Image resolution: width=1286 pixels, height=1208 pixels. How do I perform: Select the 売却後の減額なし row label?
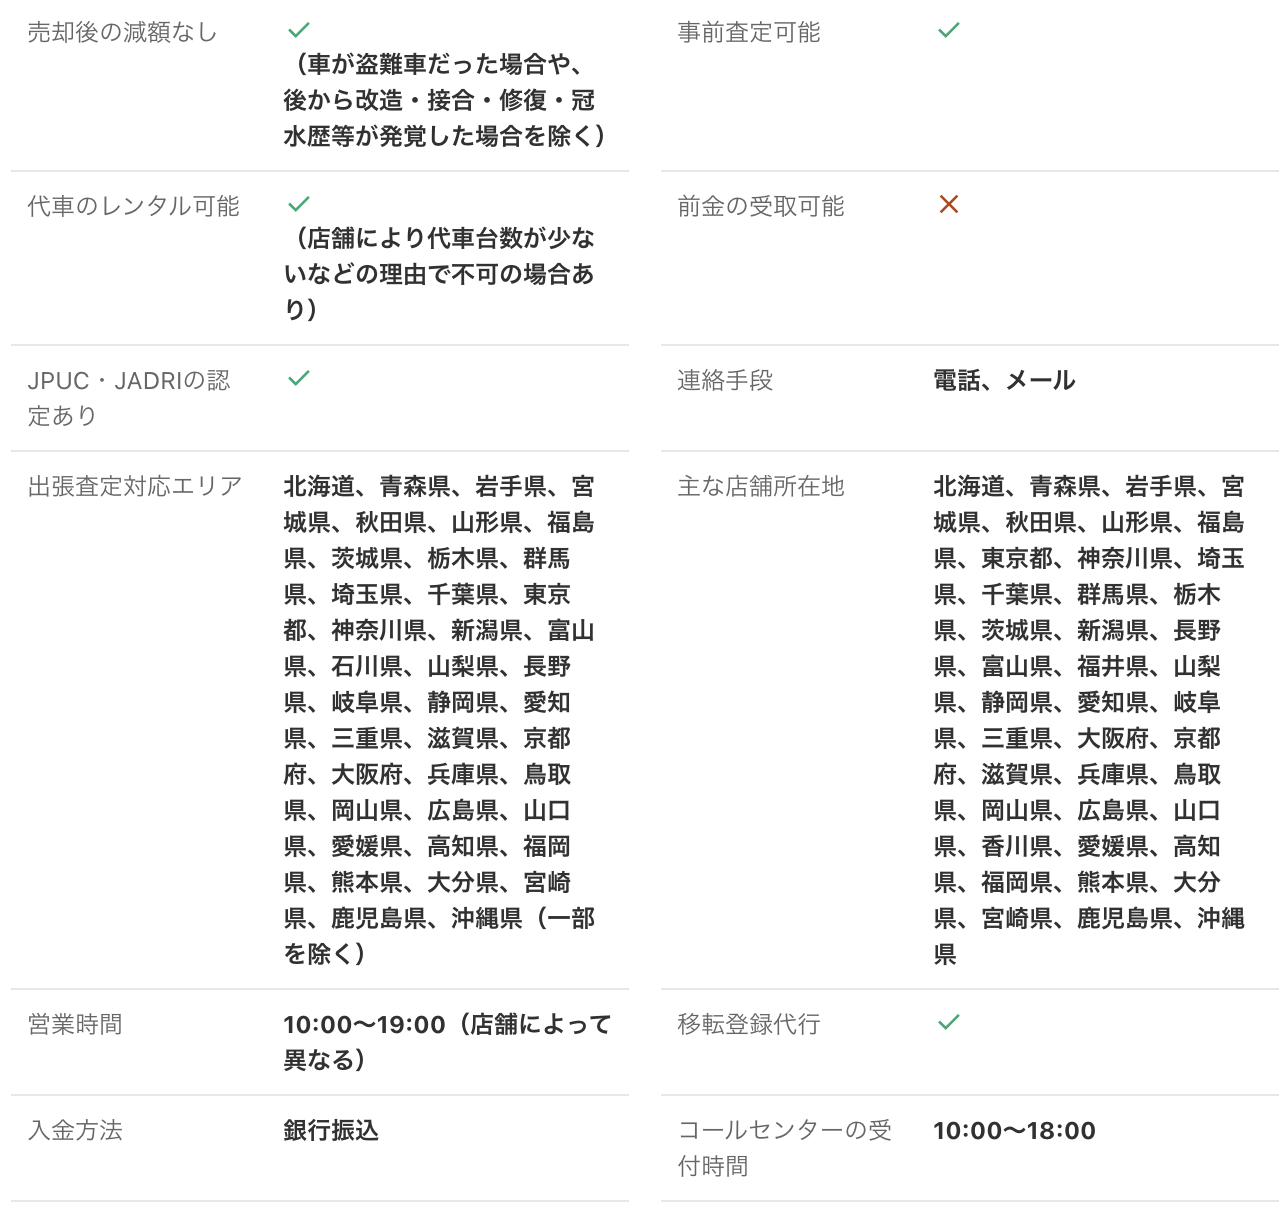122,32
